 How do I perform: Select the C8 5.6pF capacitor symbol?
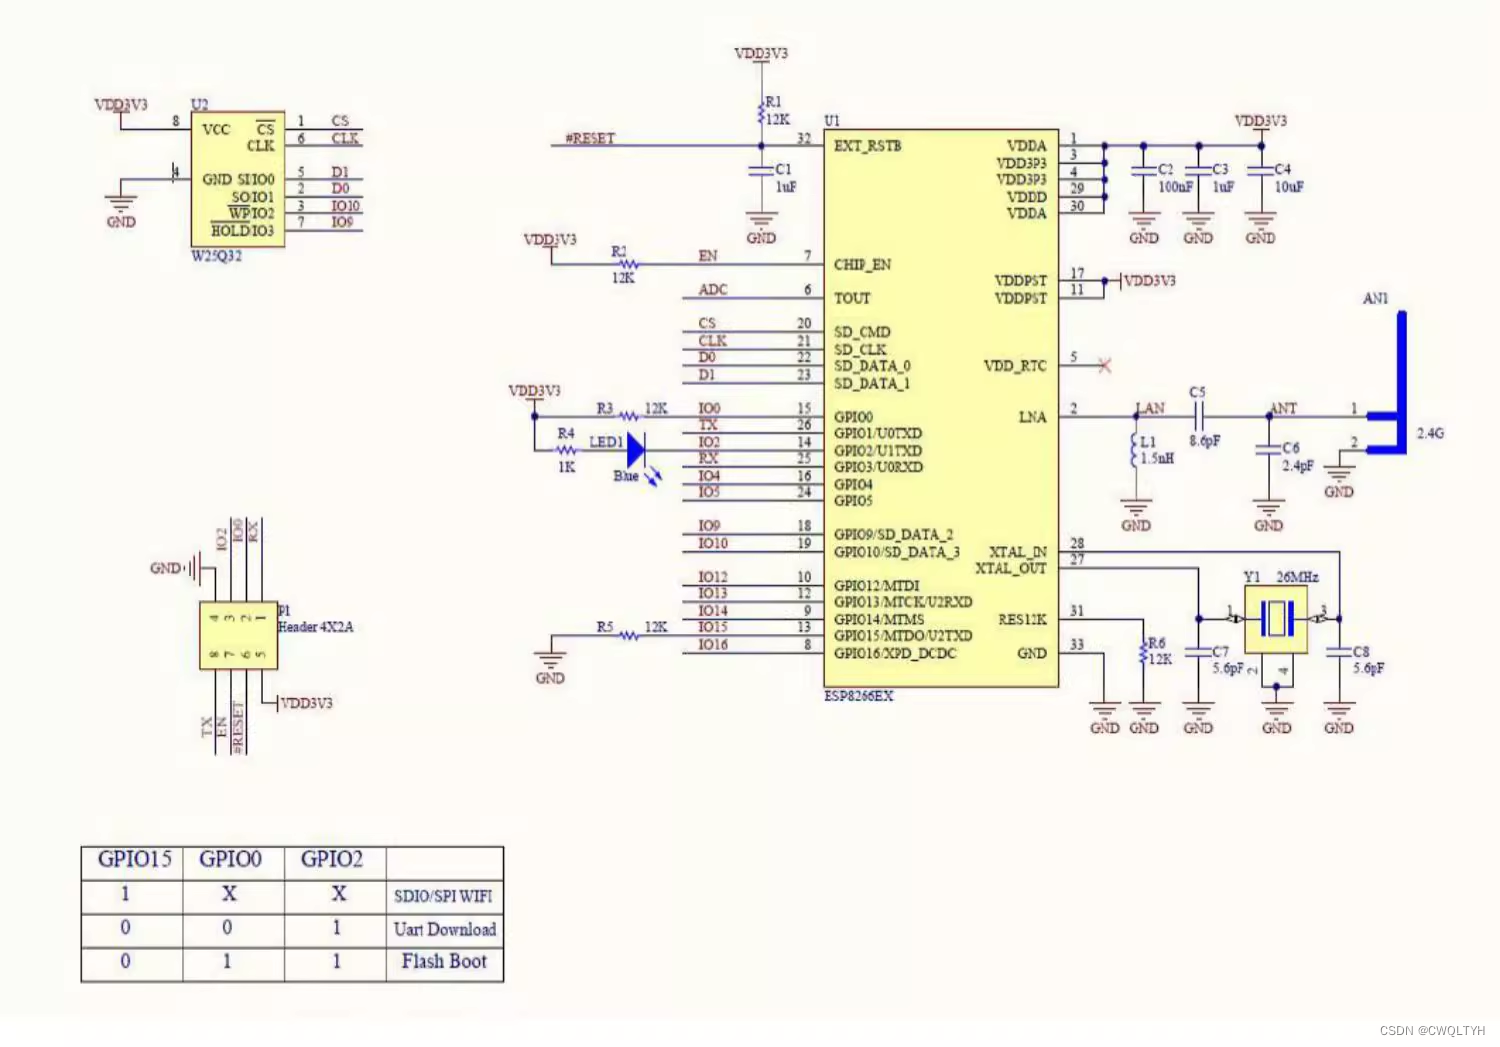[1339, 652]
